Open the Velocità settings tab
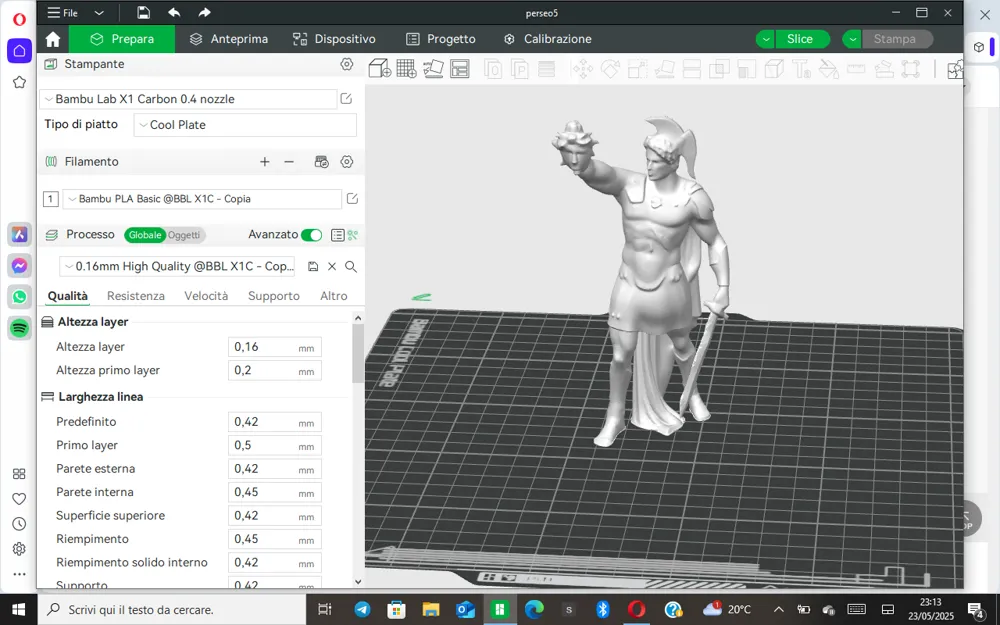Image resolution: width=1000 pixels, height=625 pixels. pyautogui.click(x=206, y=296)
